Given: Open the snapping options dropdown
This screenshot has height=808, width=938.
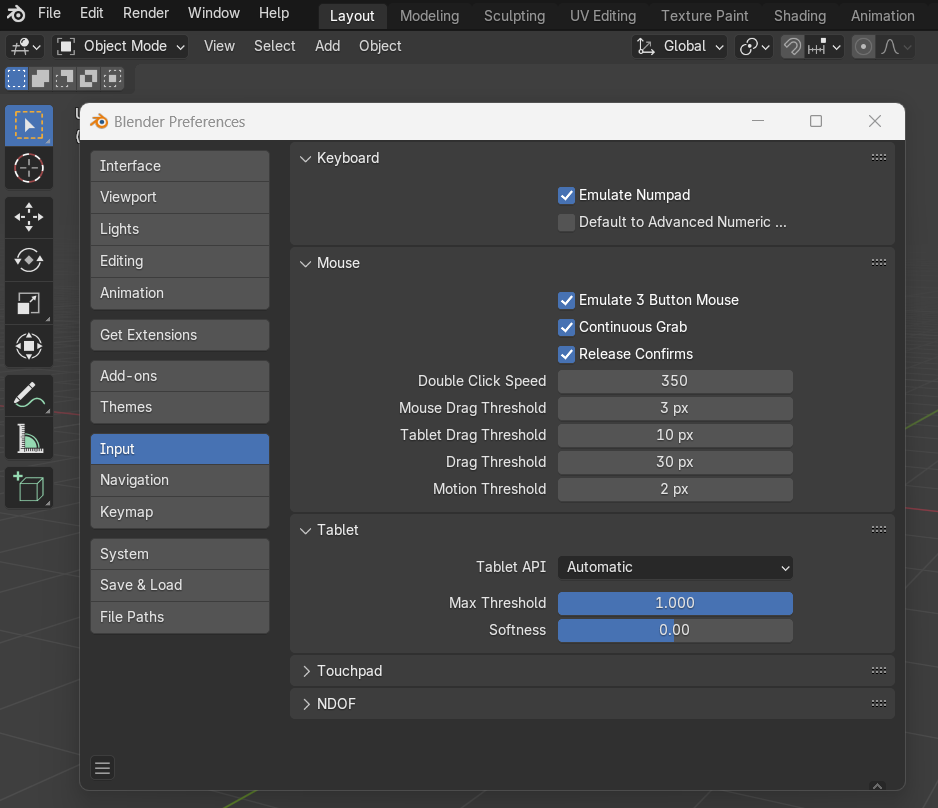Looking at the screenshot, I should pos(824,47).
